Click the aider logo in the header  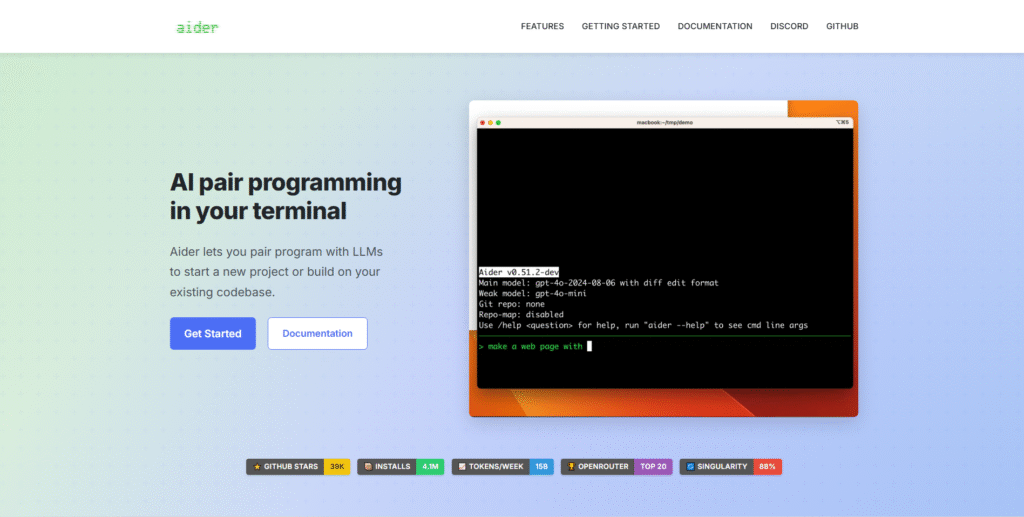(197, 27)
